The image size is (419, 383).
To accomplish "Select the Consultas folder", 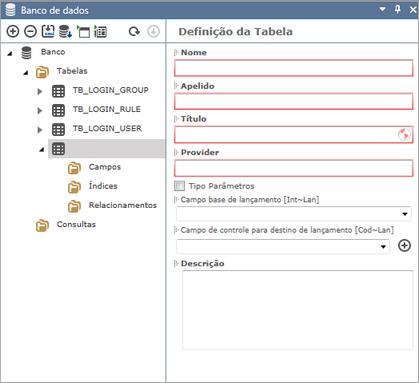I will coord(76,224).
